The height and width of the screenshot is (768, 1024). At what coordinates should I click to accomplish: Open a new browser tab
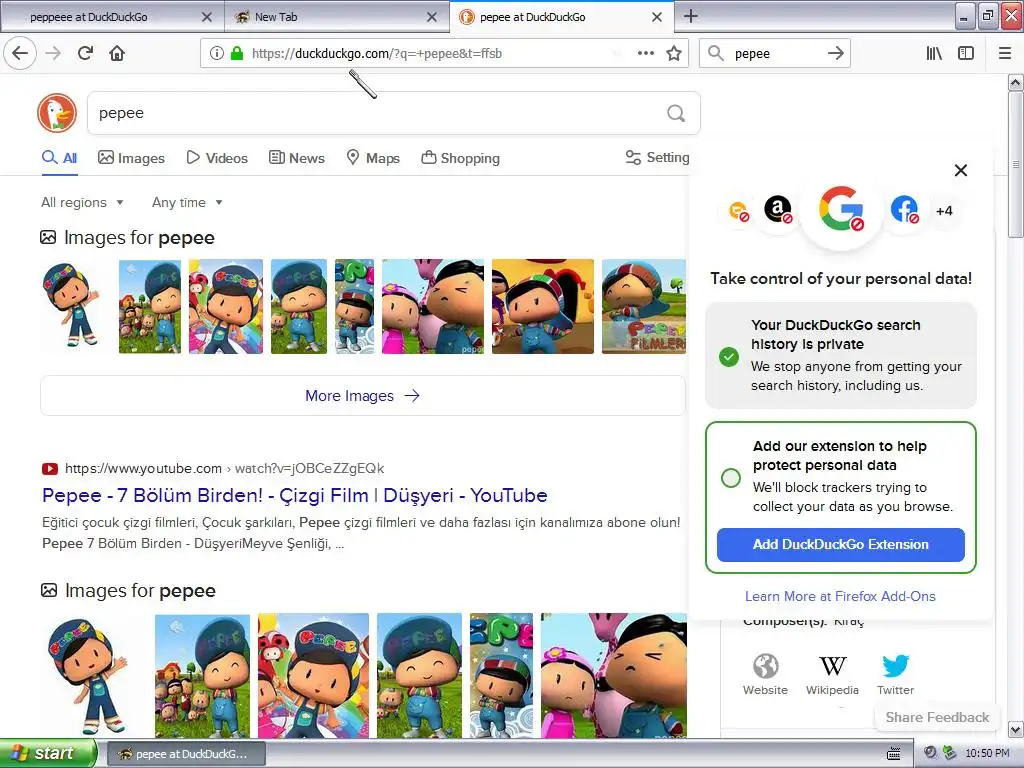pos(690,16)
